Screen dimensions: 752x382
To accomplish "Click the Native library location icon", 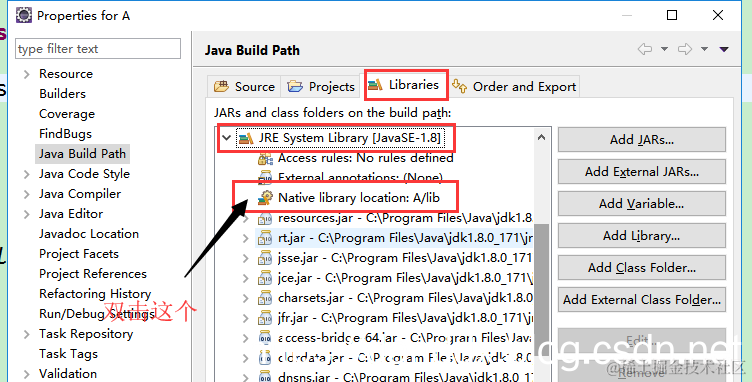I will pos(265,197).
